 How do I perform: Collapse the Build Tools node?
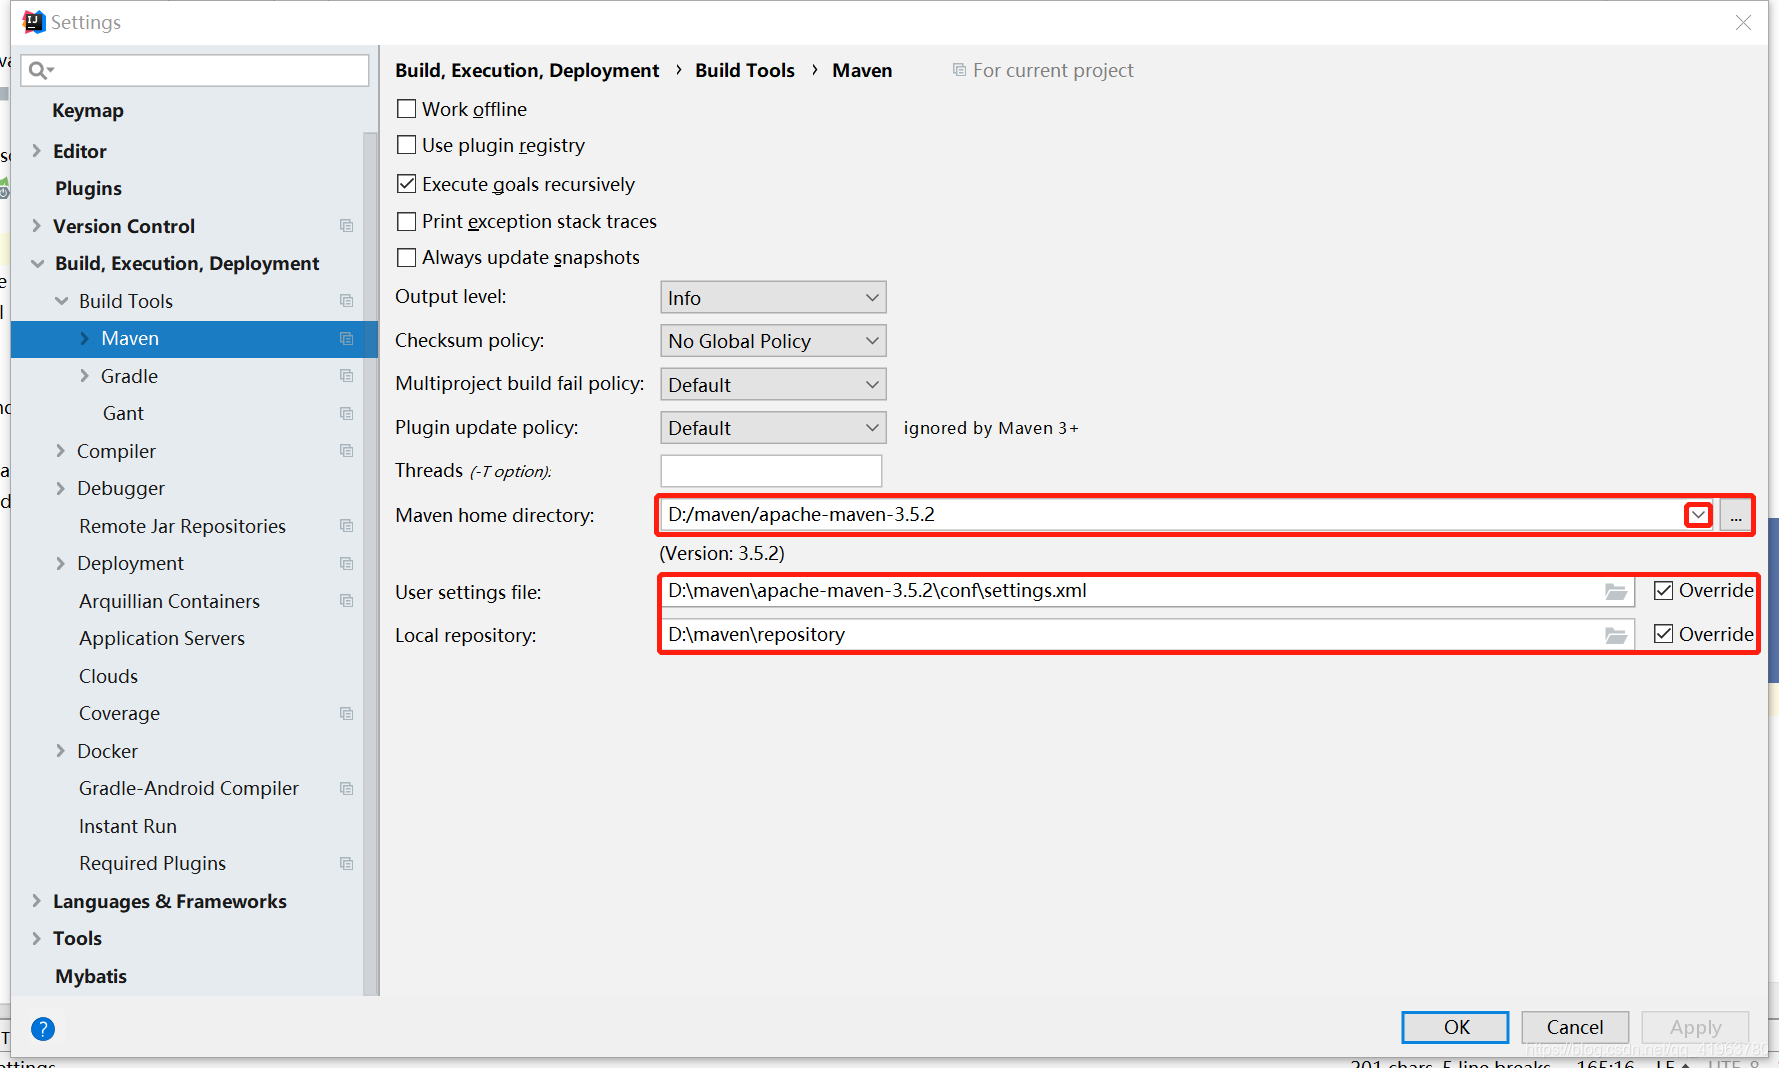point(62,301)
